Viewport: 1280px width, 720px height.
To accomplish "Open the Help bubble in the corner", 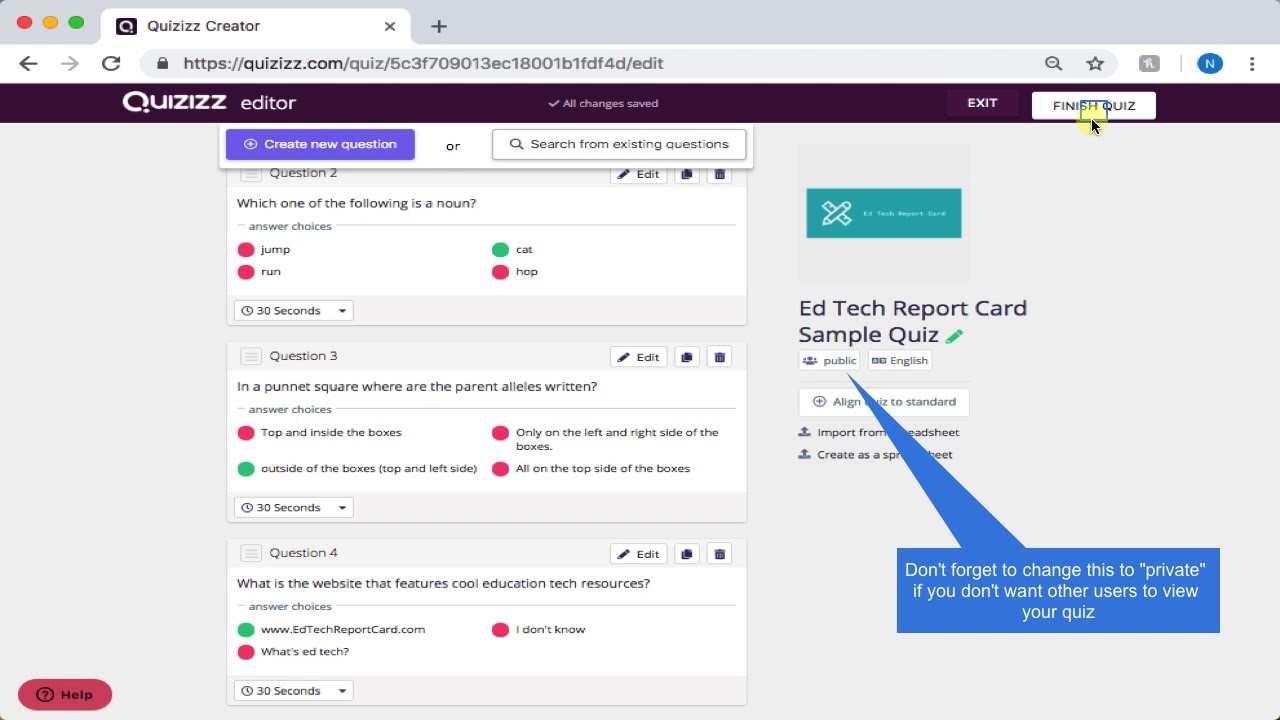I will click(x=64, y=694).
